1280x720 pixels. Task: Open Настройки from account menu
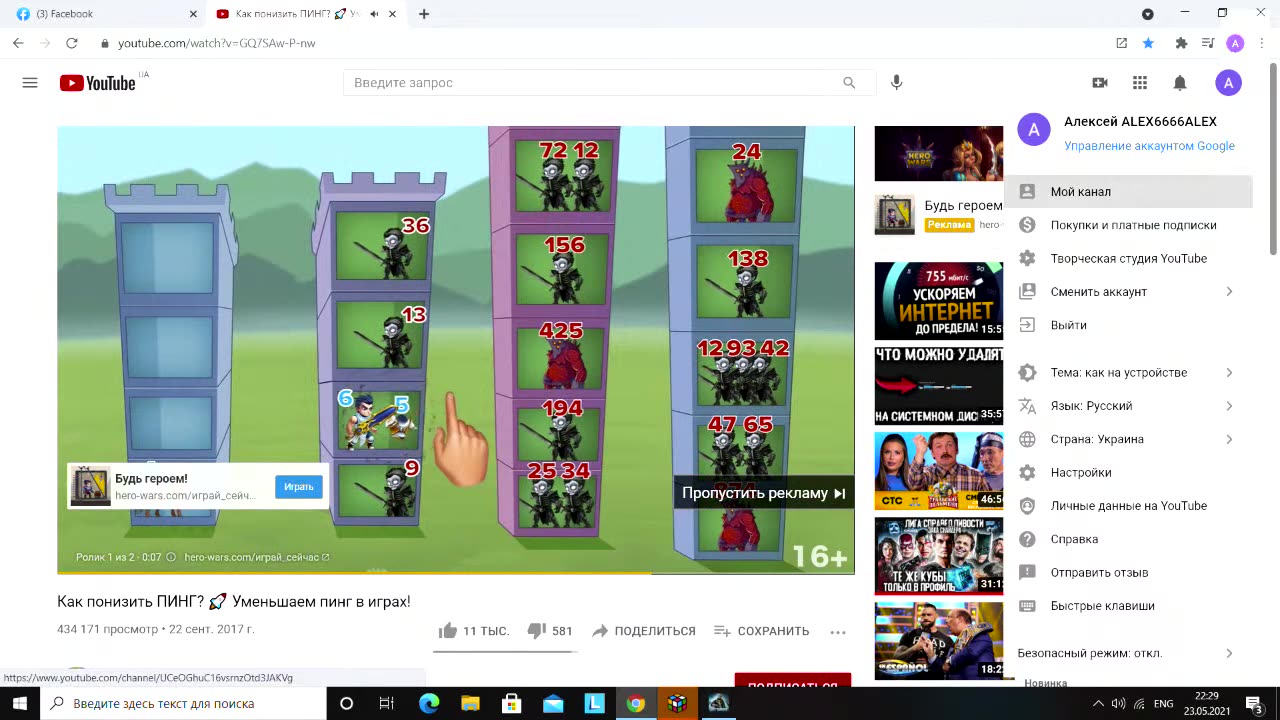click(1128, 472)
